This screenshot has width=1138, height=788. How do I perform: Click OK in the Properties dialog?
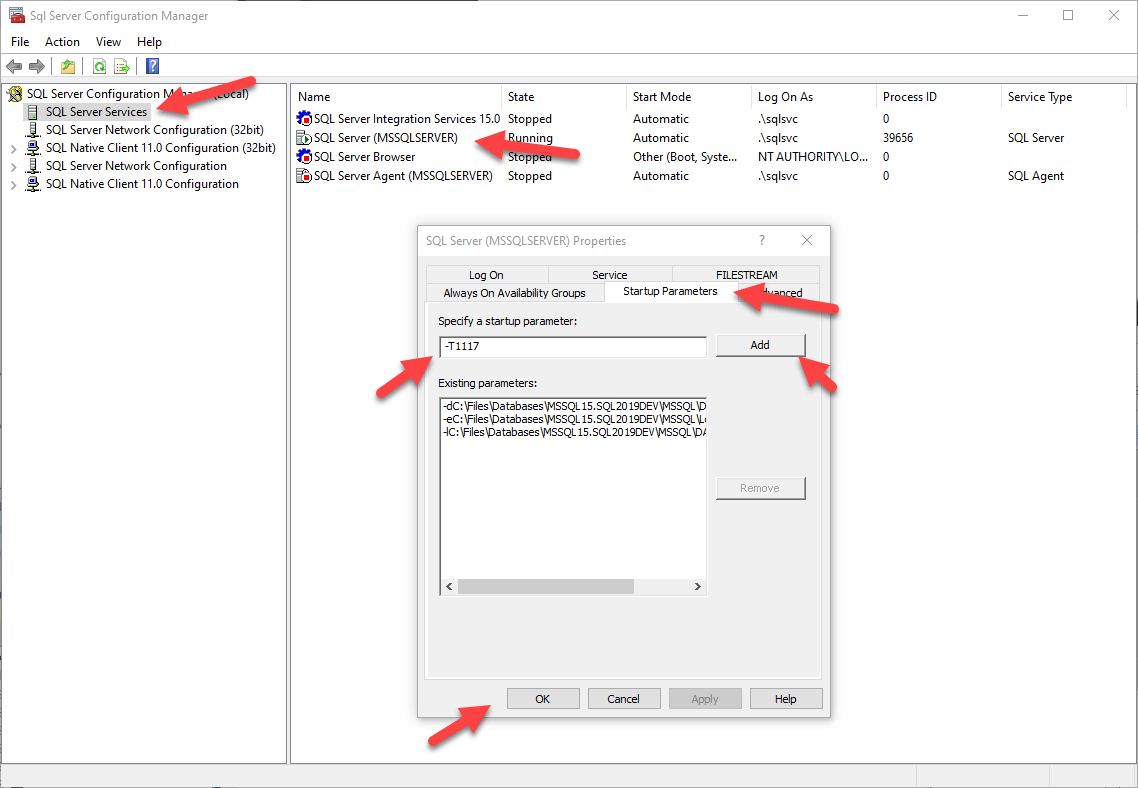pyautogui.click(x=543, y=699)
